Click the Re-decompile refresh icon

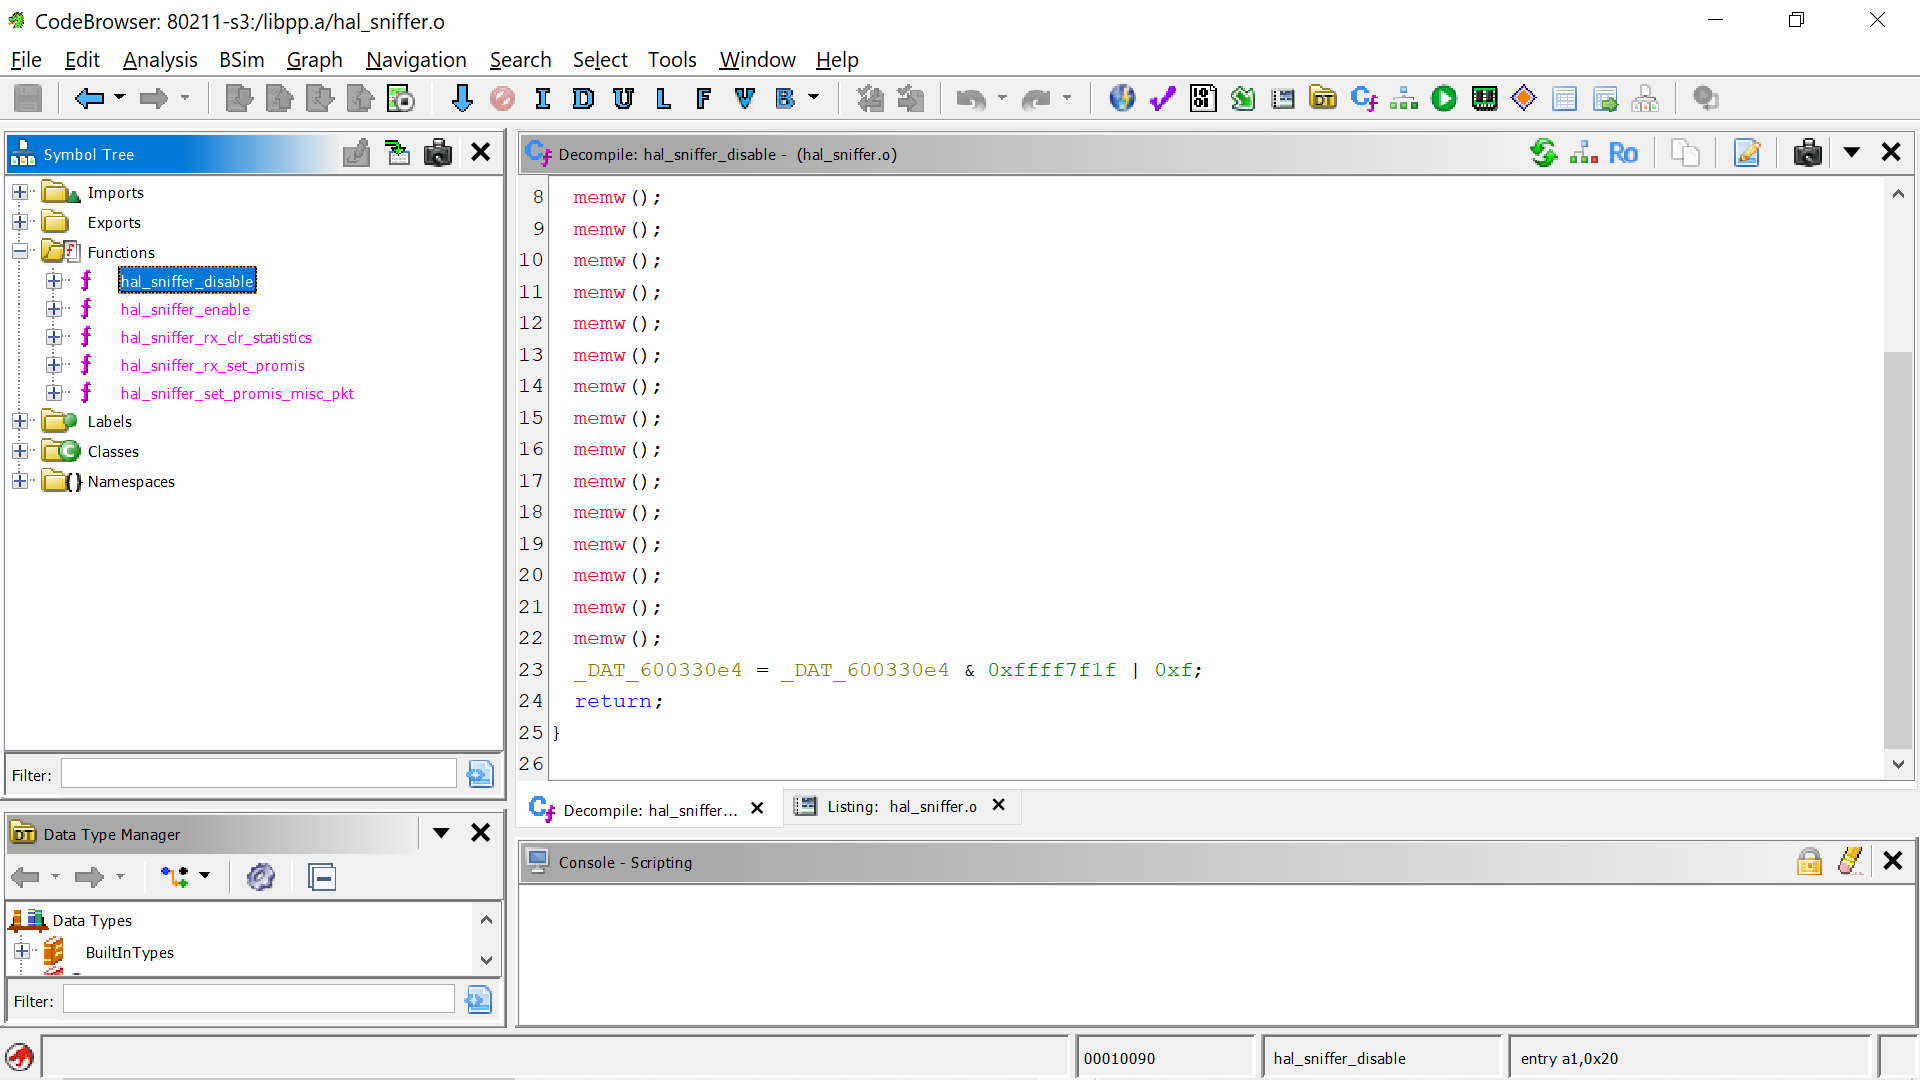(x=1543, y=153)
